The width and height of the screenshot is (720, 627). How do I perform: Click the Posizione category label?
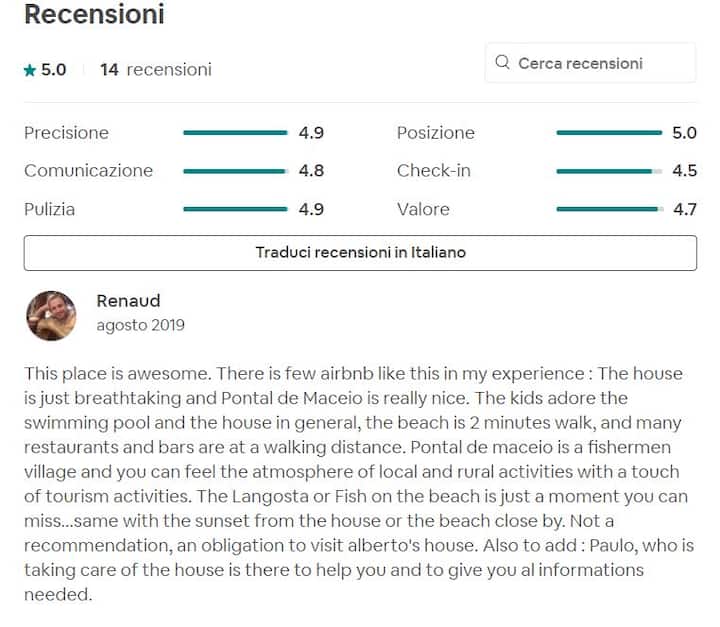(435, 133)
